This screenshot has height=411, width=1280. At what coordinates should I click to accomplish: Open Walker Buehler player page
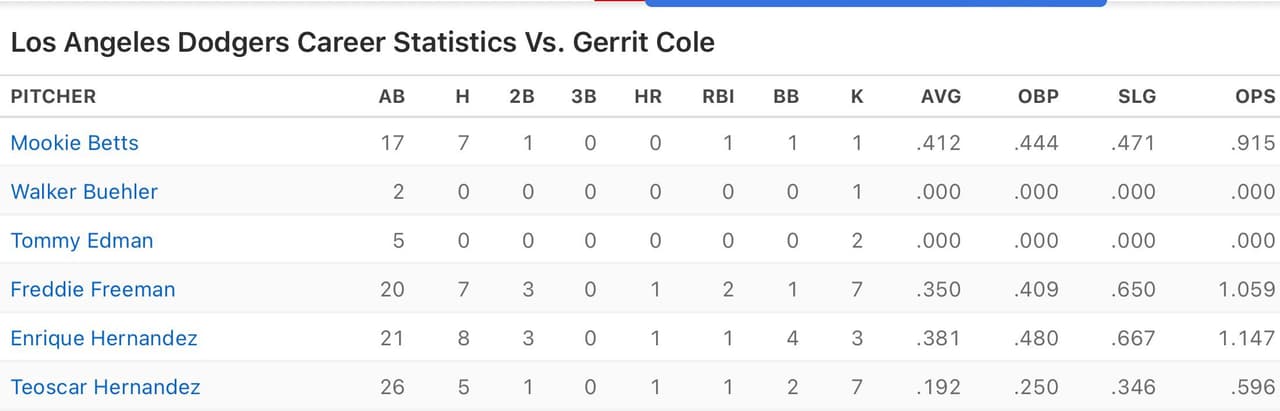[84, 192]
